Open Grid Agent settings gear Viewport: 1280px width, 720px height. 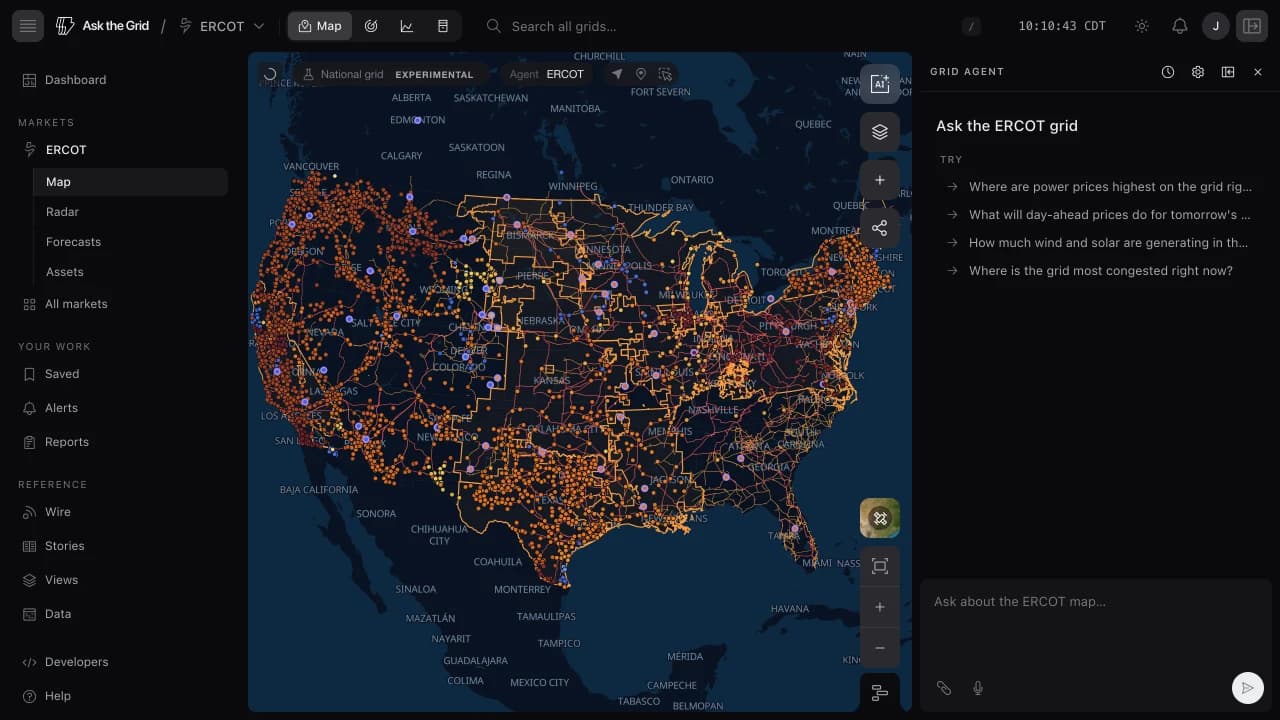pos(1198,72)
